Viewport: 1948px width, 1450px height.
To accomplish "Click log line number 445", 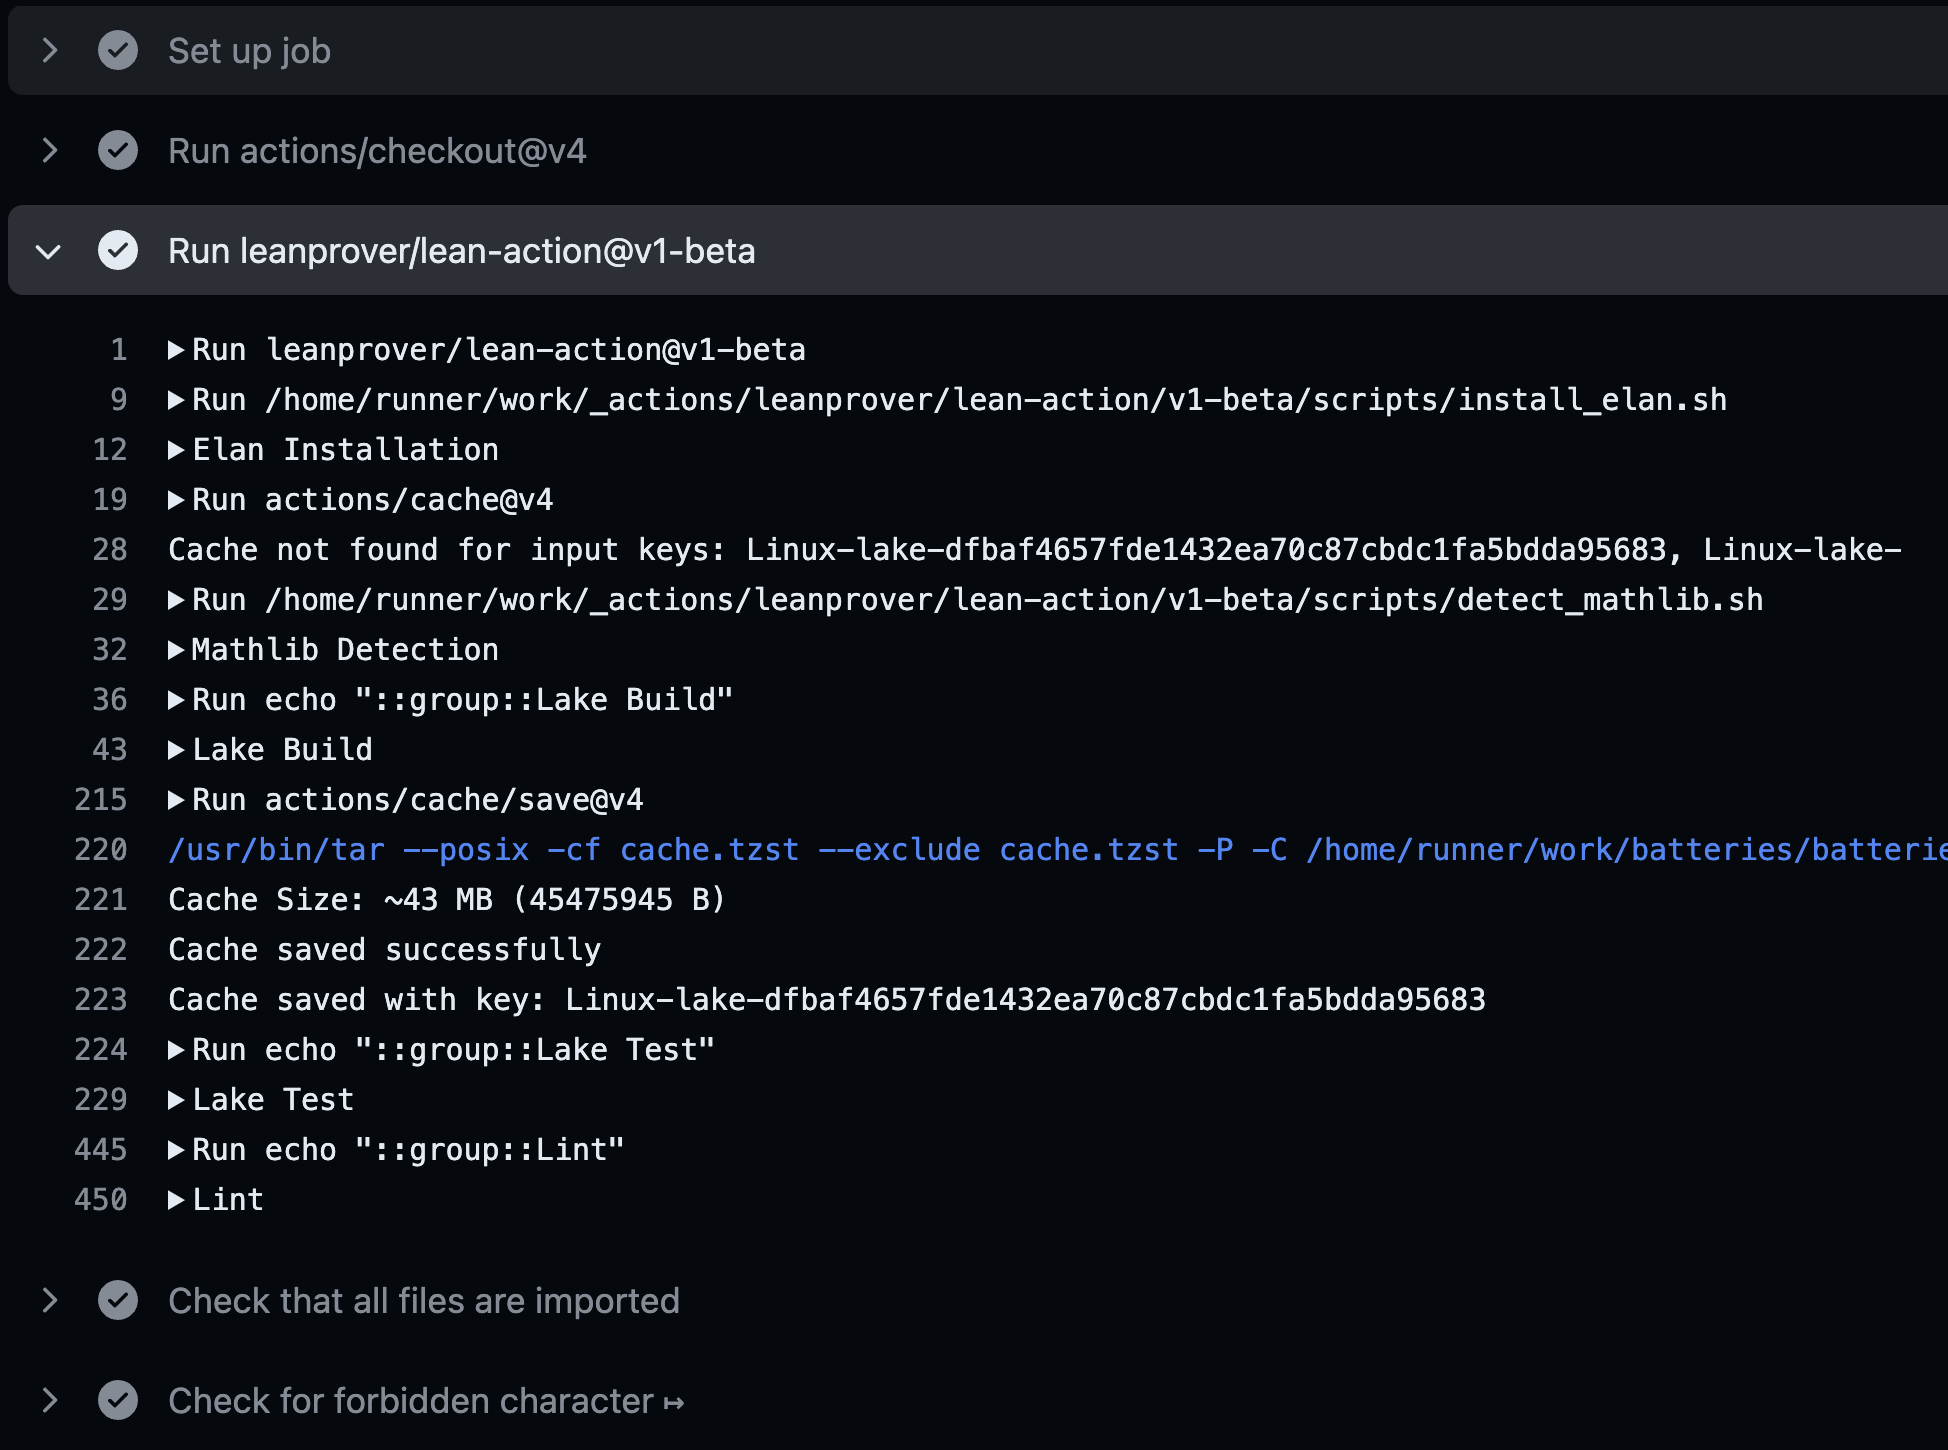I will 101,1150.
